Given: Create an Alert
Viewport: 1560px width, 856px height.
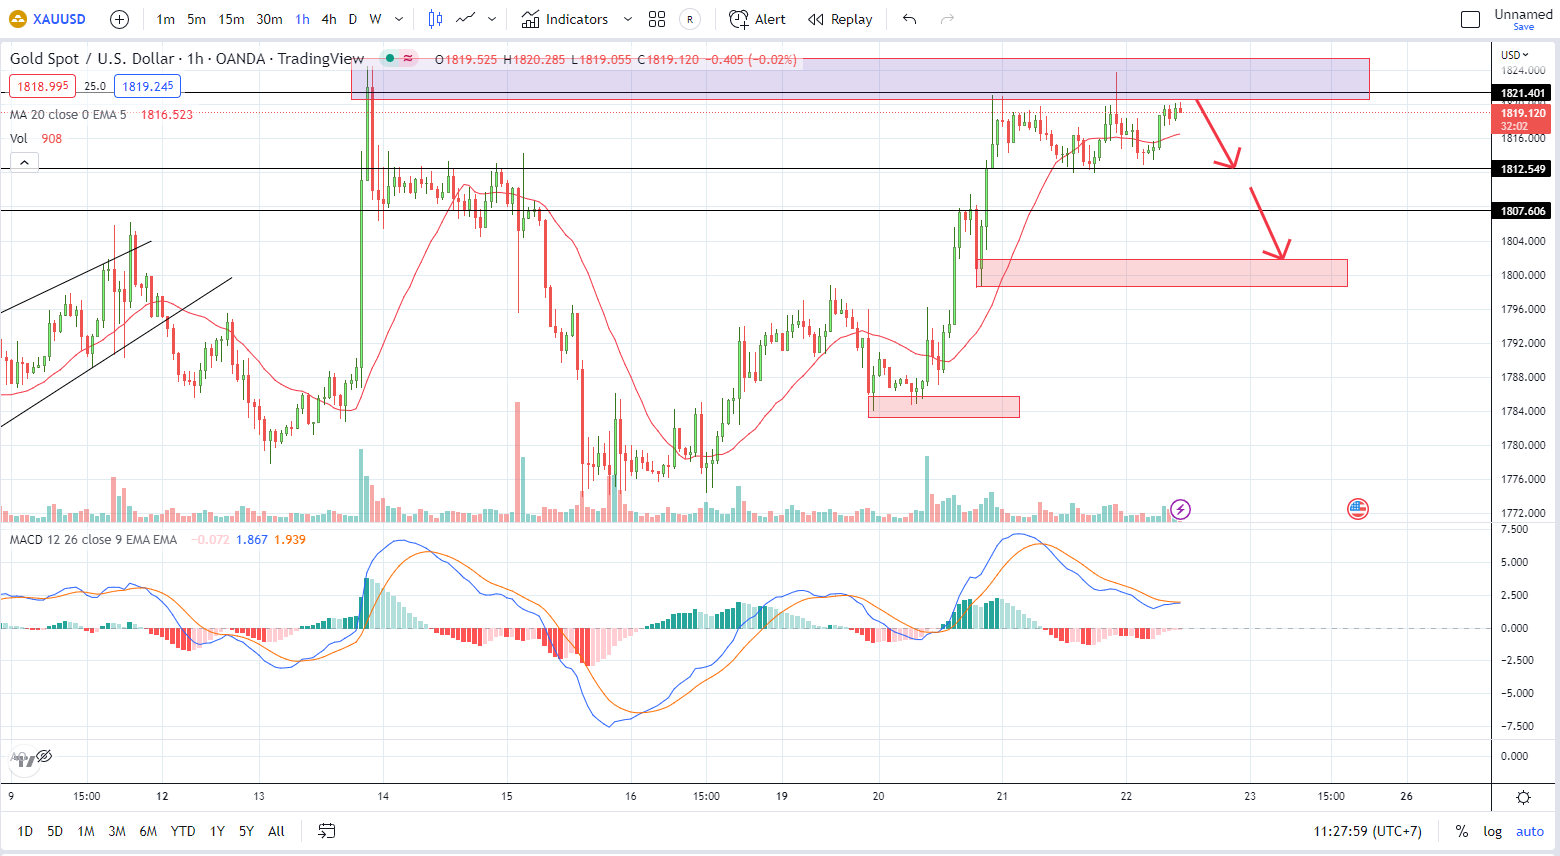Looking at the screenshot, I should click(x=758, y=19).
